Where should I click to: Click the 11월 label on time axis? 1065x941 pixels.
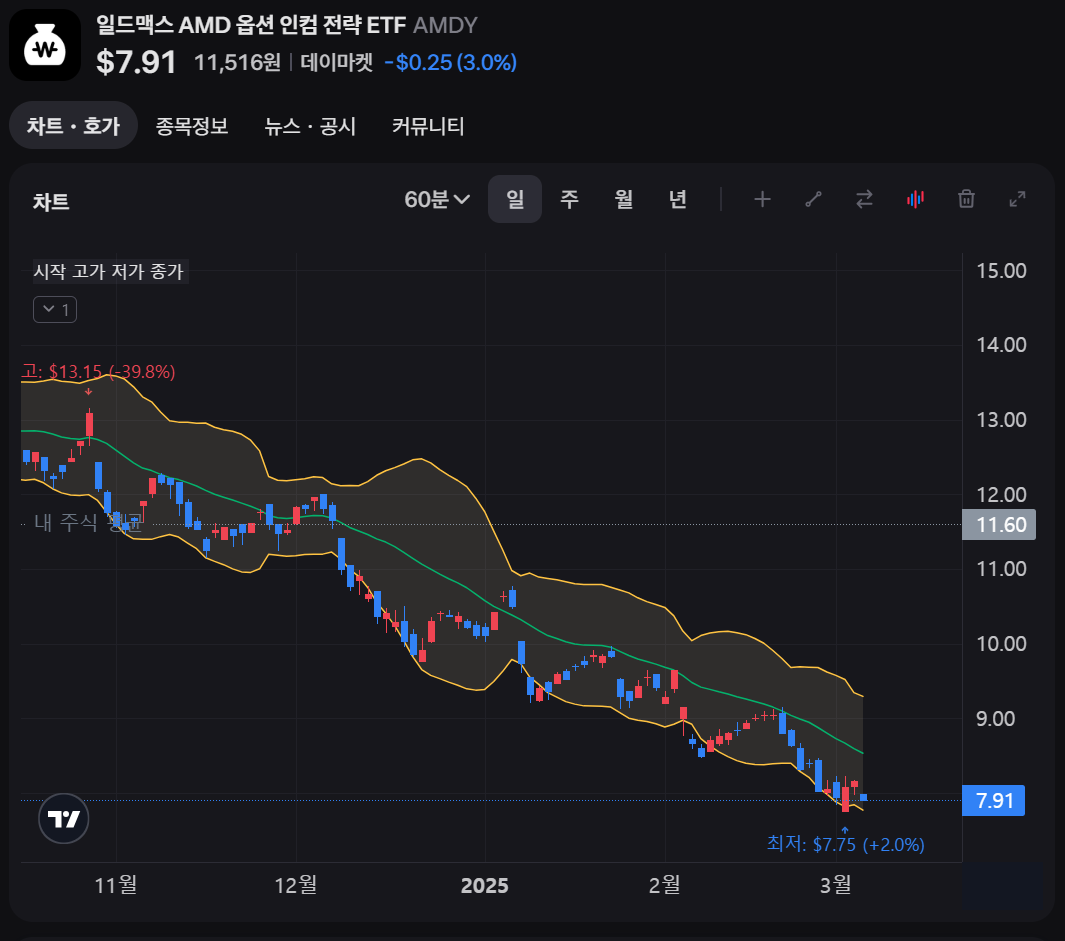[116, 885]
